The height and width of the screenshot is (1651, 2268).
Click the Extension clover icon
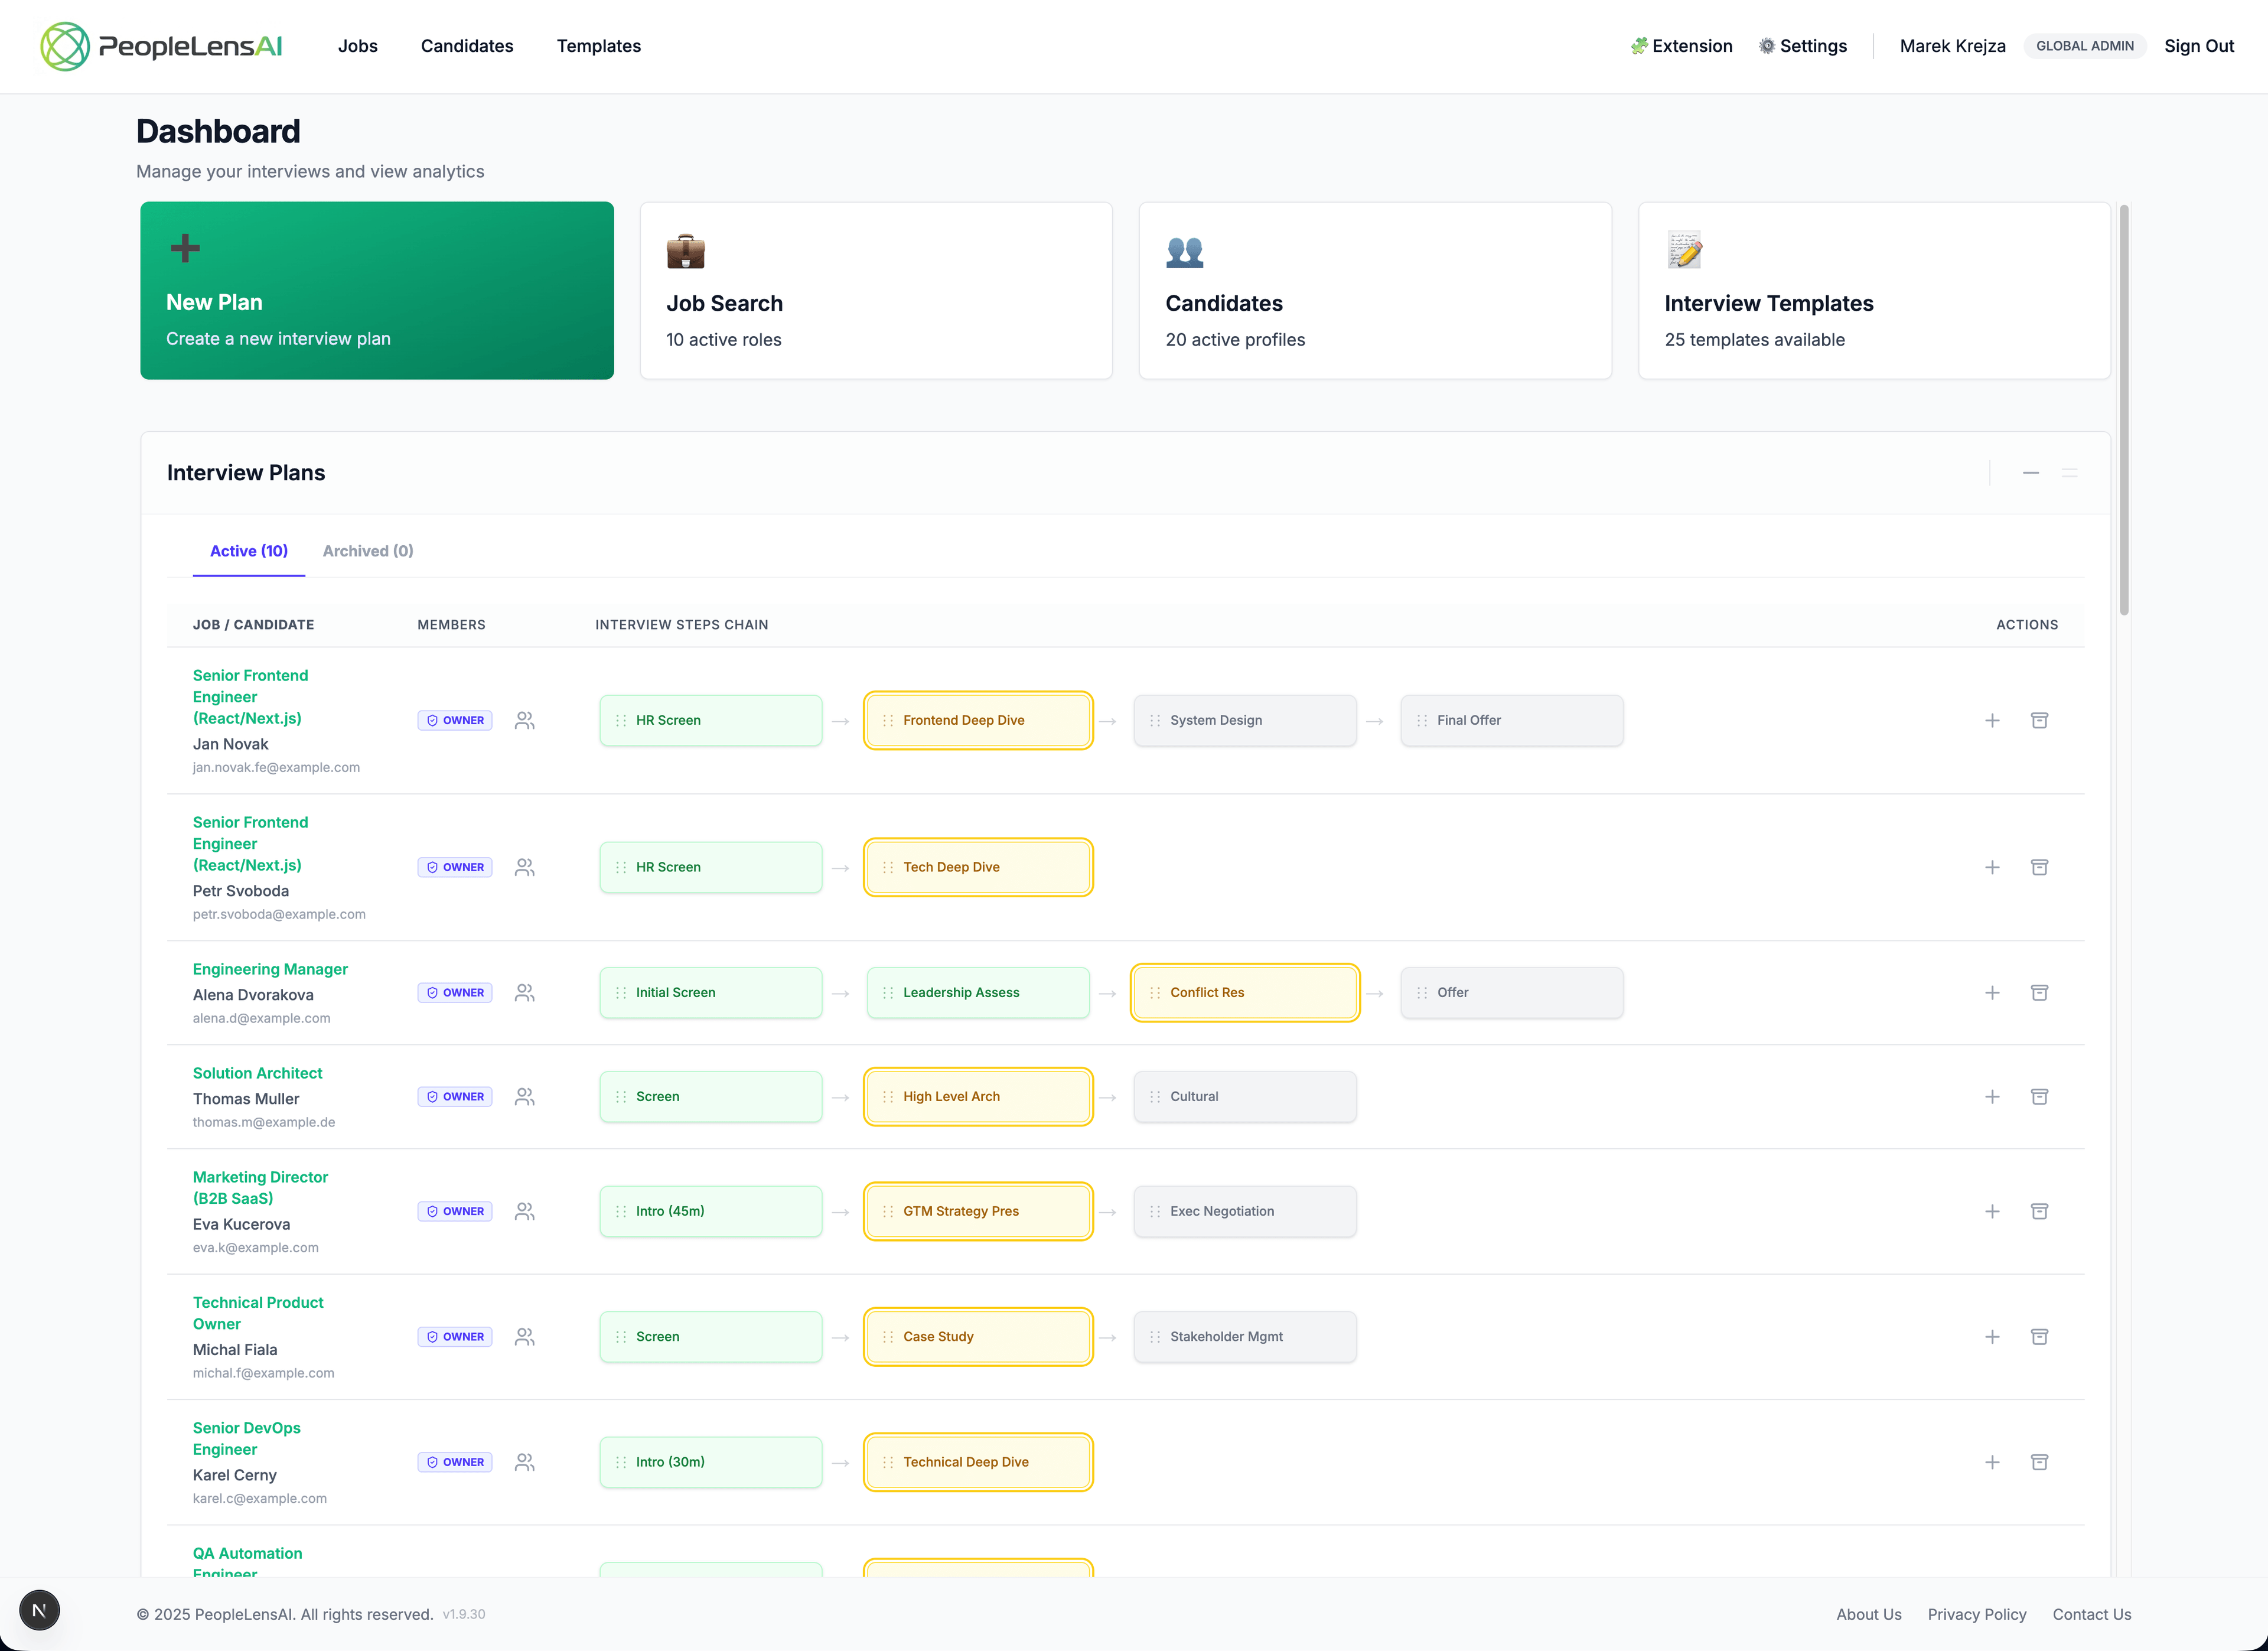[1640, 46]
